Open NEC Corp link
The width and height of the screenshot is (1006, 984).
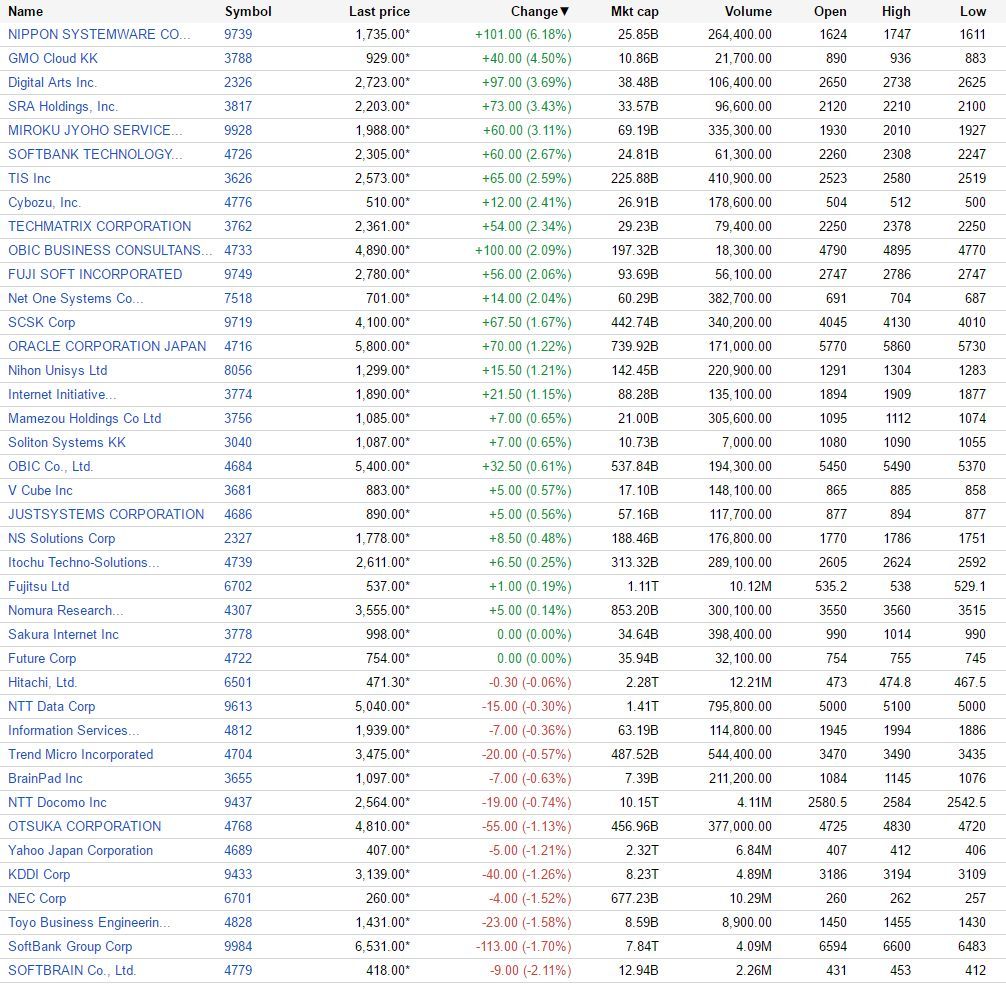coord(37,898)
